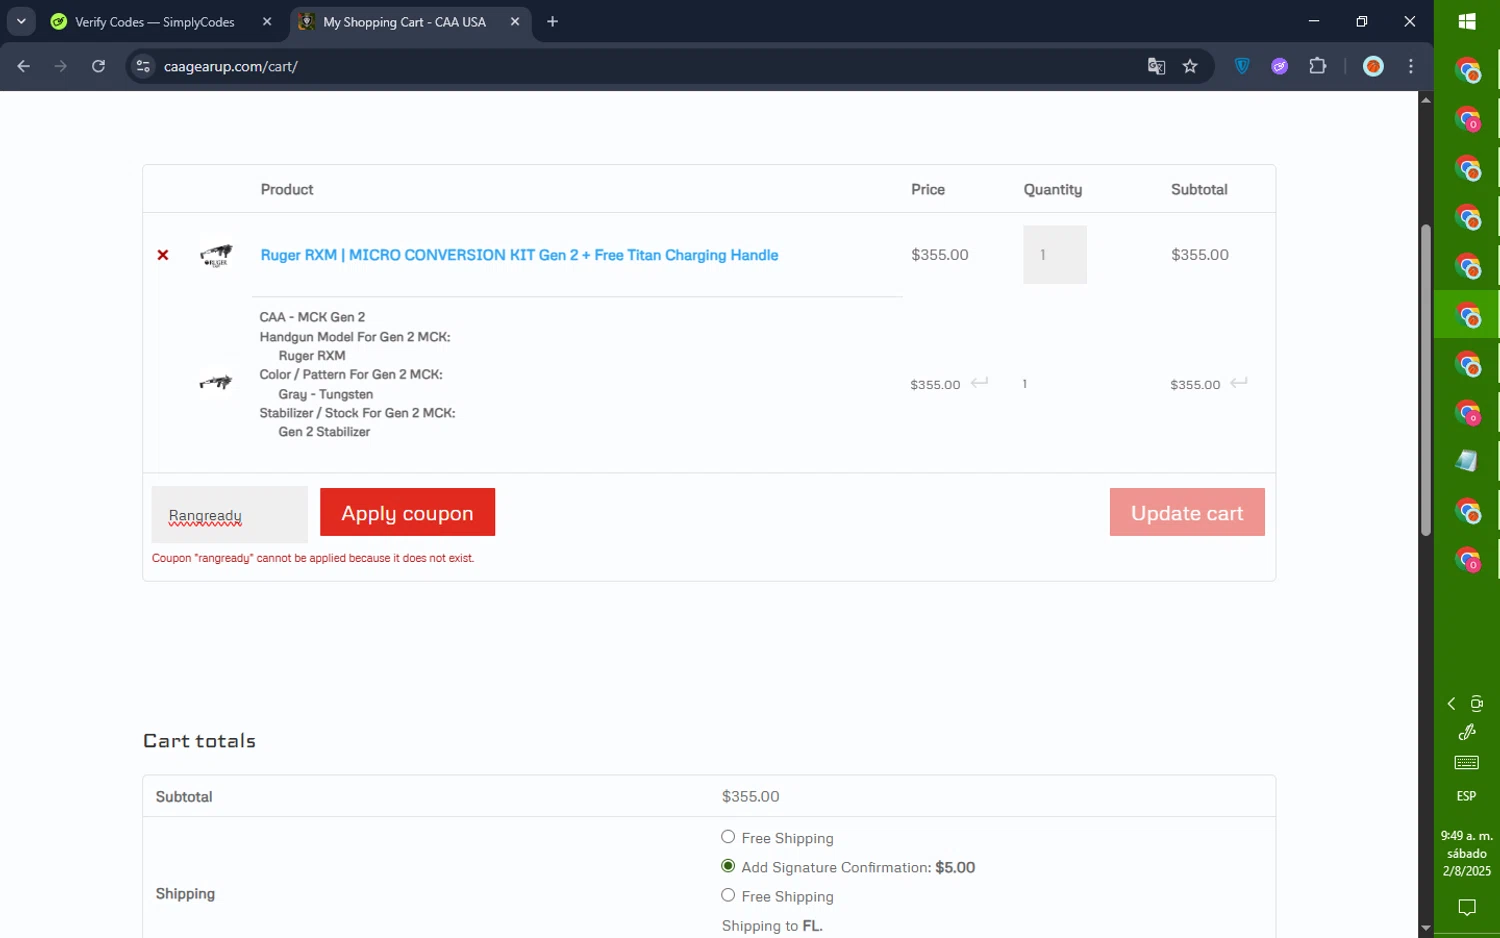This screenshot has width=1500, height=938.
Task: Remove the Ruger RXM item with red X
Action: 163,255
